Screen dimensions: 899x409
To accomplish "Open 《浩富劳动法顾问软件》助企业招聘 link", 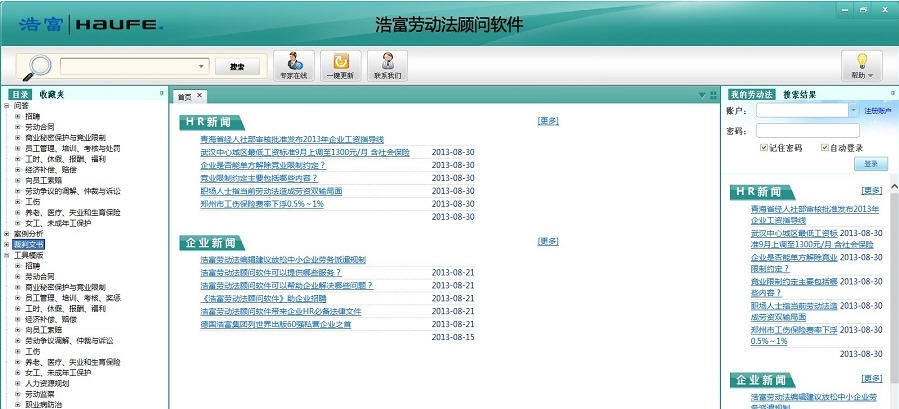I will pyautogui.click(x=263, y=299).
